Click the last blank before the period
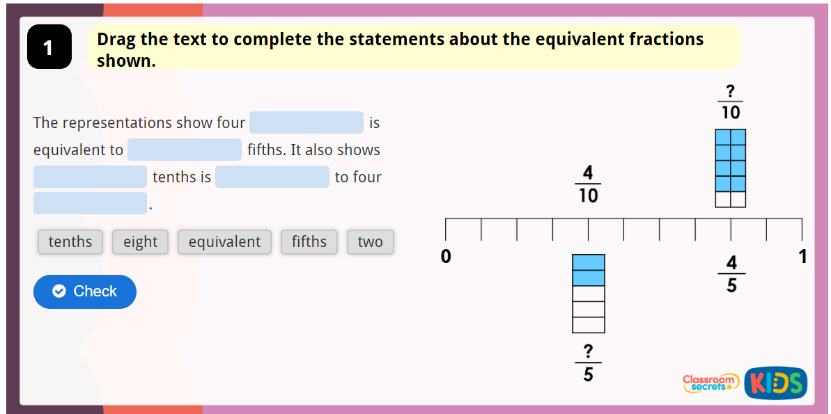The height and width of the screenshot is (414, 831). click(x=90, y=204)
